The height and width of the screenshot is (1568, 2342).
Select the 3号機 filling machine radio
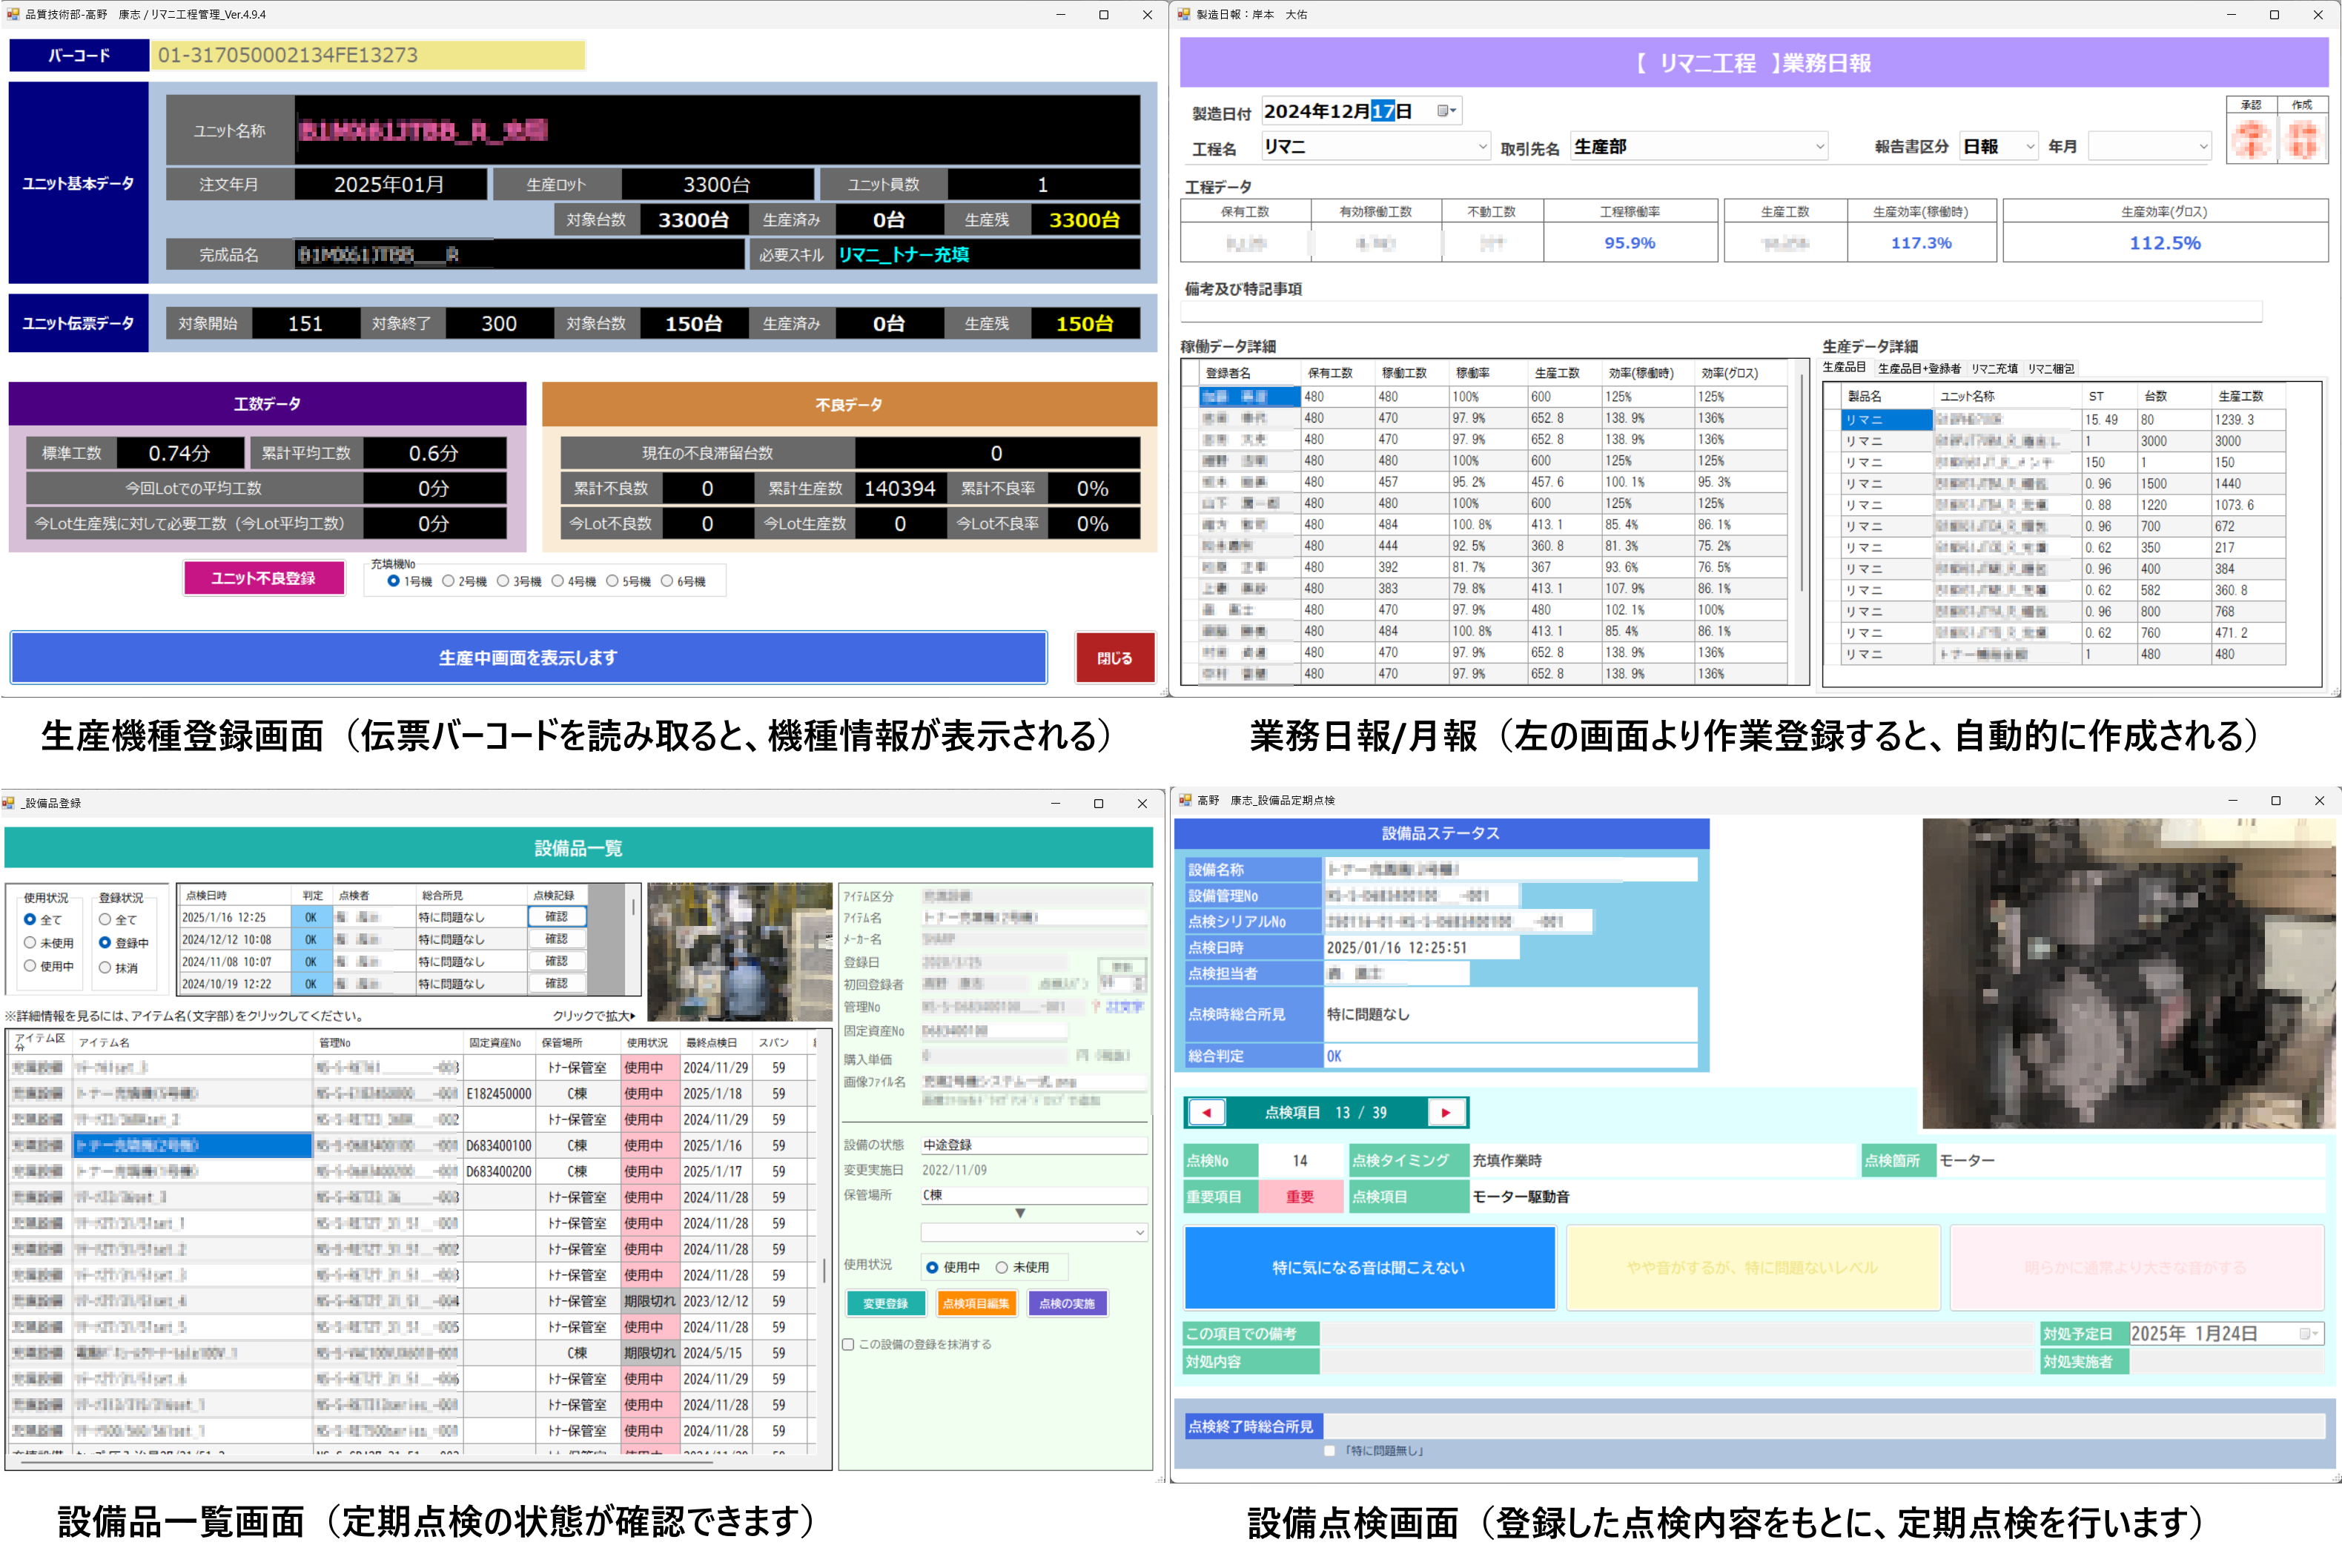point(503,581)
